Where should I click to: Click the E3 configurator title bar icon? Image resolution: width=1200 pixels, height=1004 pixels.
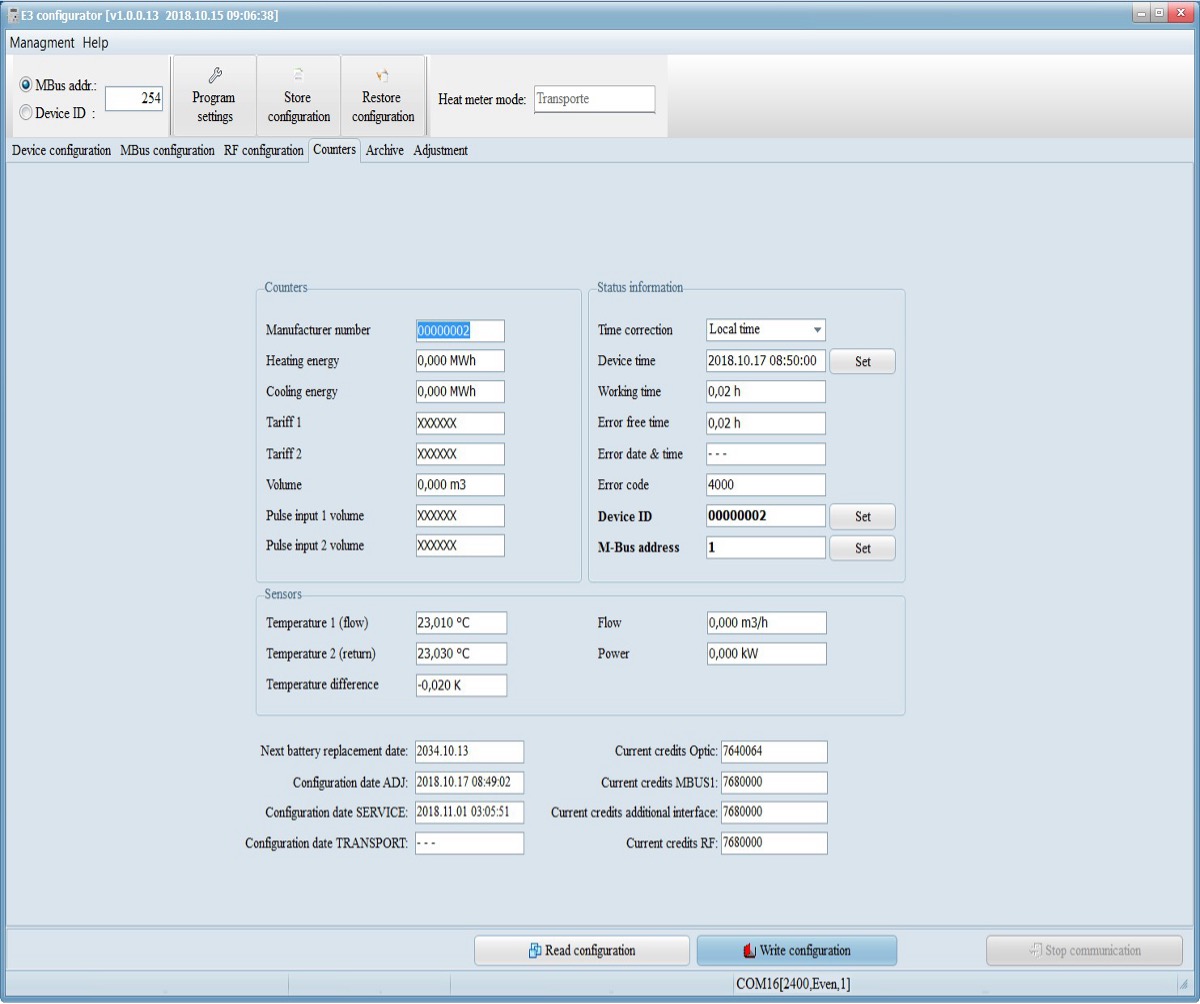click(13, 15)
